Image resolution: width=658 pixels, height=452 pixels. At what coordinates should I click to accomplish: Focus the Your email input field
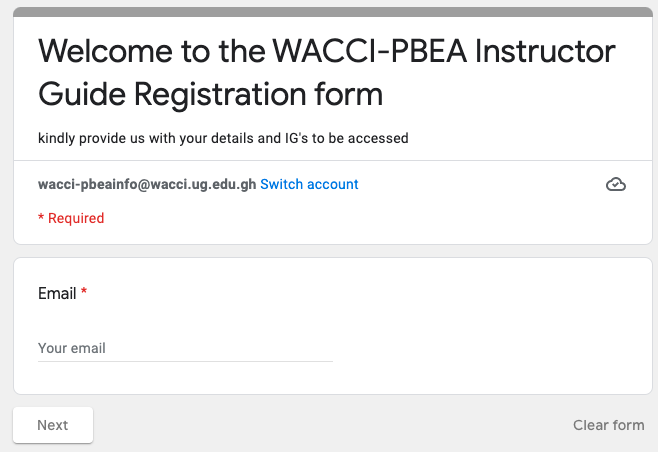(x=185, y=348)
